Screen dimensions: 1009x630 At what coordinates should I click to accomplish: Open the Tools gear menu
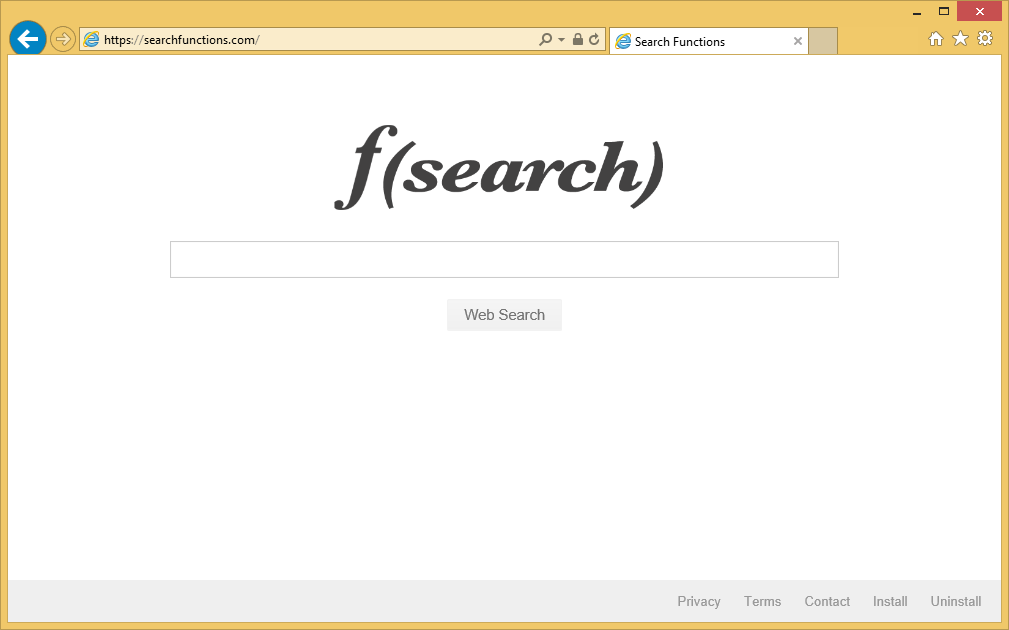click(985, 39)
